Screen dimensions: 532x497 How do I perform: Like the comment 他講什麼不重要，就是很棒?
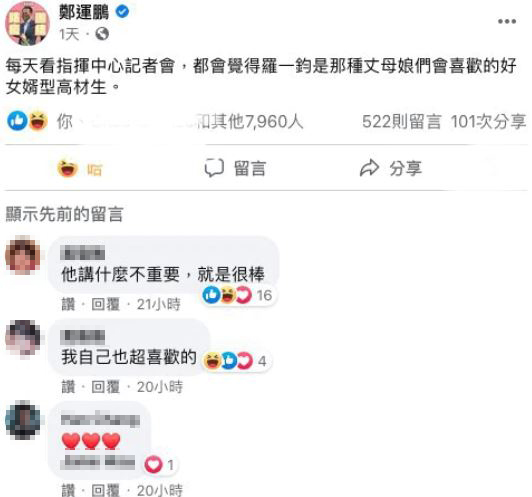click(68, 304)
